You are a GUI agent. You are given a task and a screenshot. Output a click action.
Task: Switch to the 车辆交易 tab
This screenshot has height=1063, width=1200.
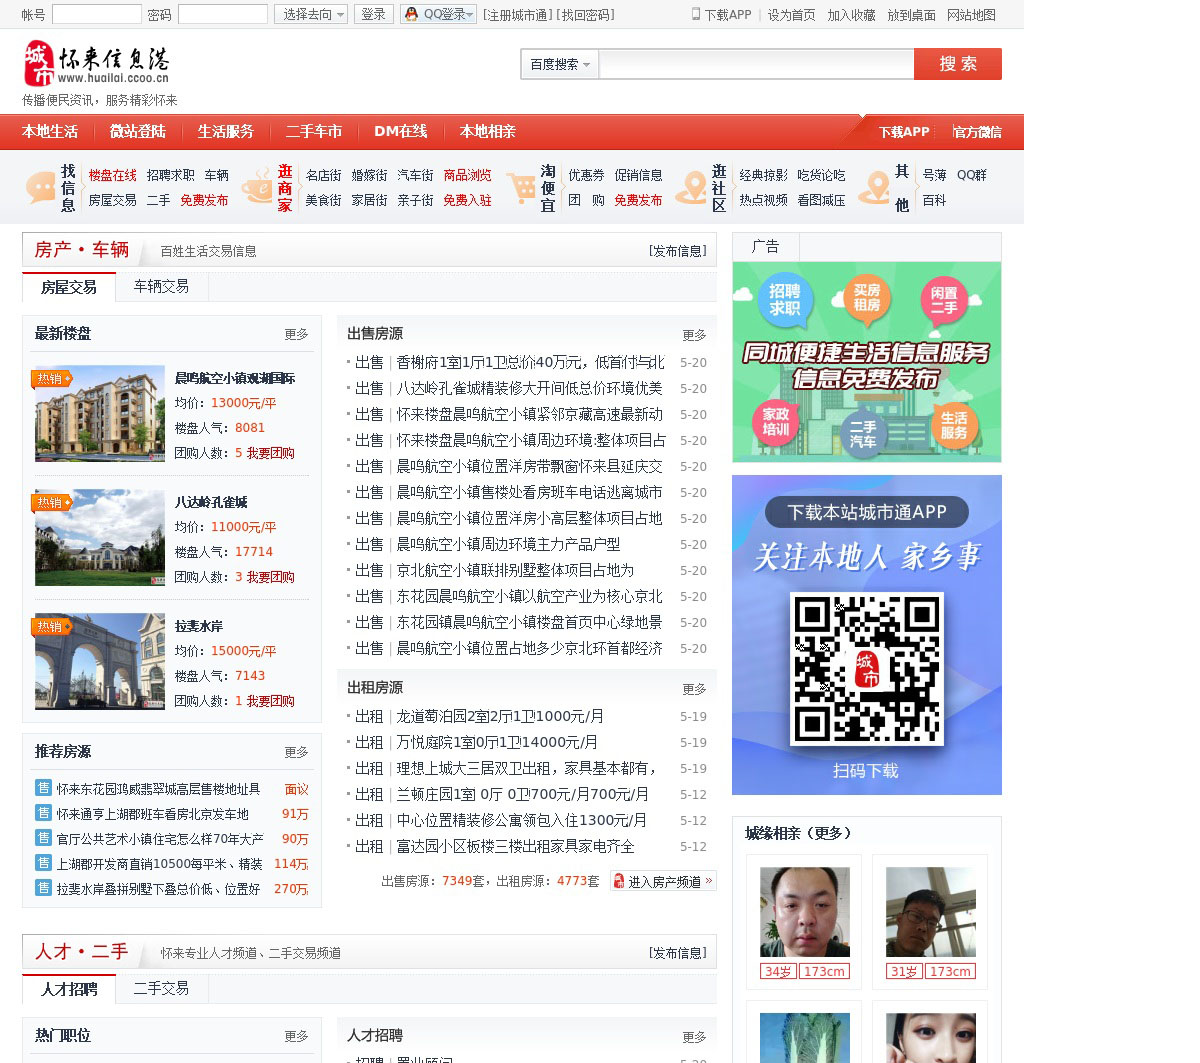[x=161, y=286]
